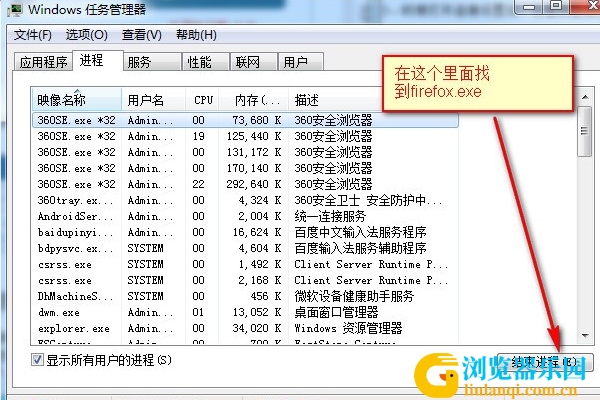Screen dimensions: 600x400
Task: Open the 文件(F) menu
Action: (33, 35)
